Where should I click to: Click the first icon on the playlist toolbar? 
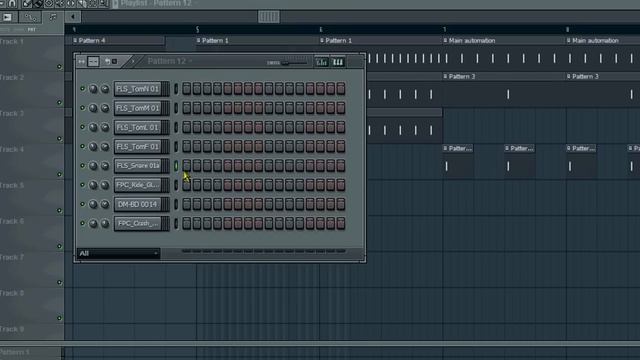7,17
